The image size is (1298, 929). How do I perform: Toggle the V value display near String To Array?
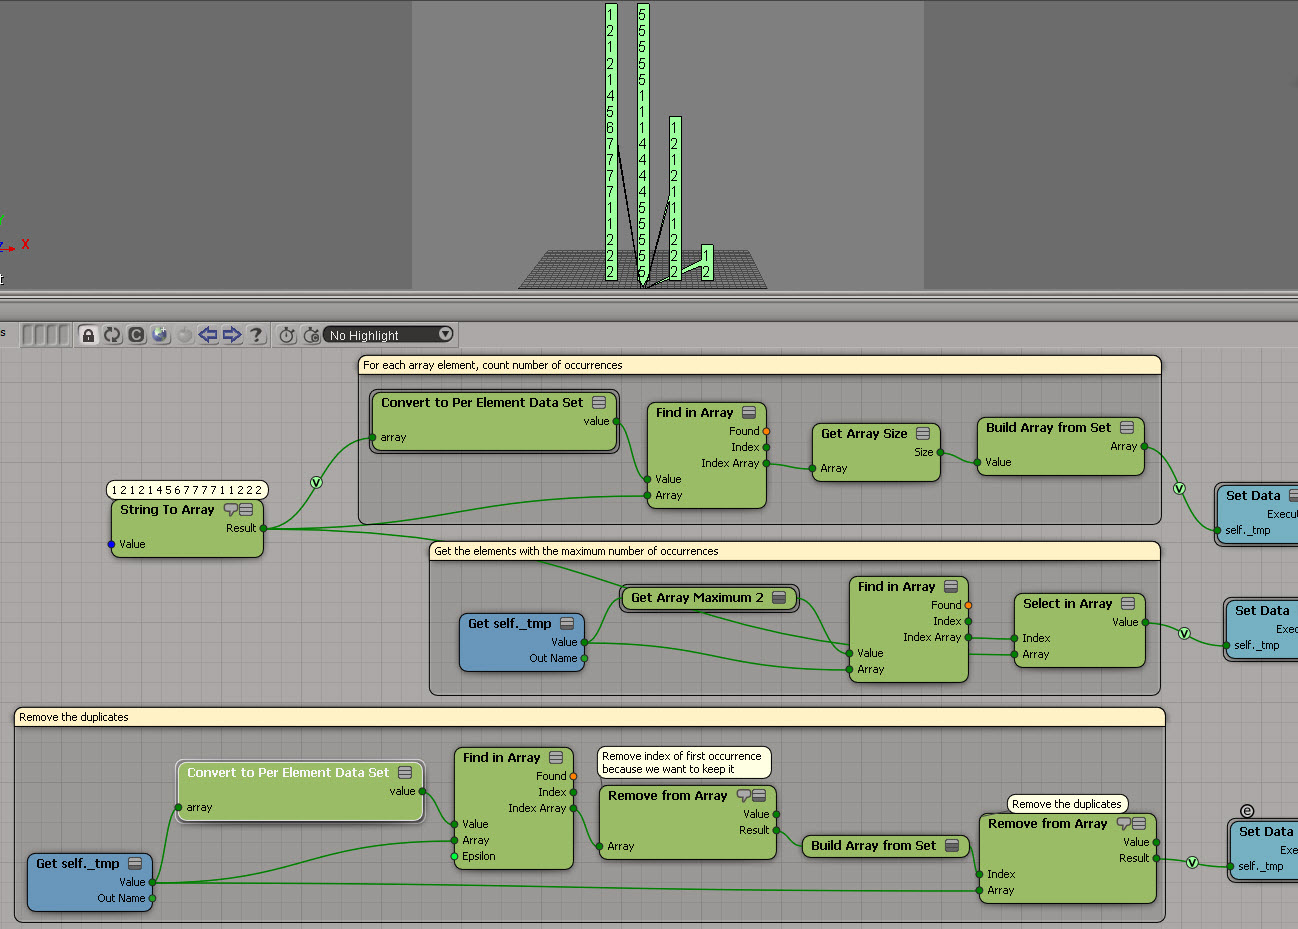click(316, 483)
